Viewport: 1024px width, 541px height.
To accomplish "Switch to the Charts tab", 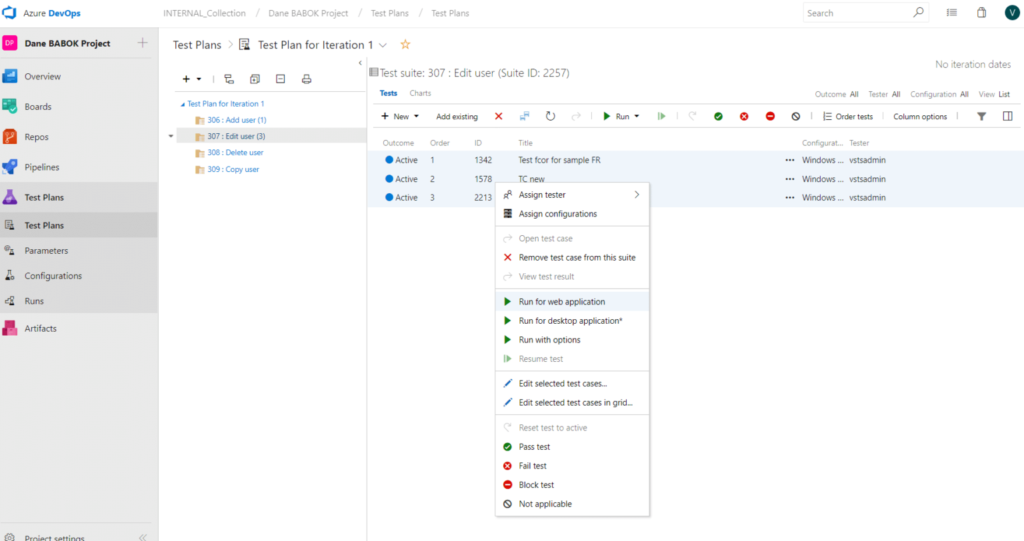I will click(420, 93).
